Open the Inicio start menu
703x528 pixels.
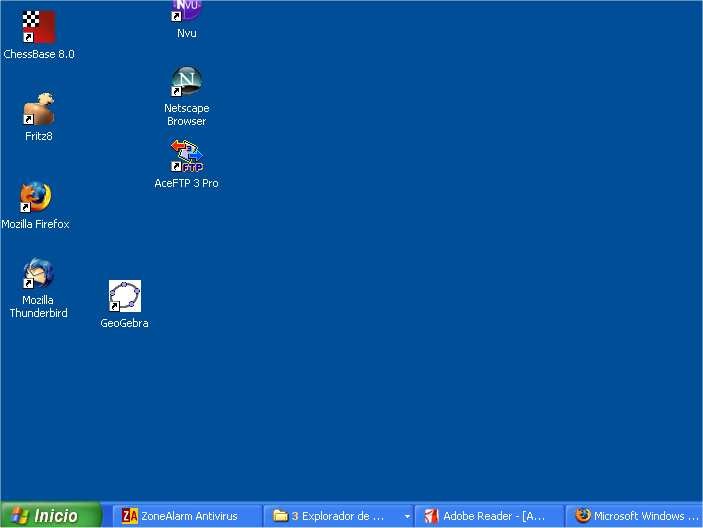click(51, 515)
